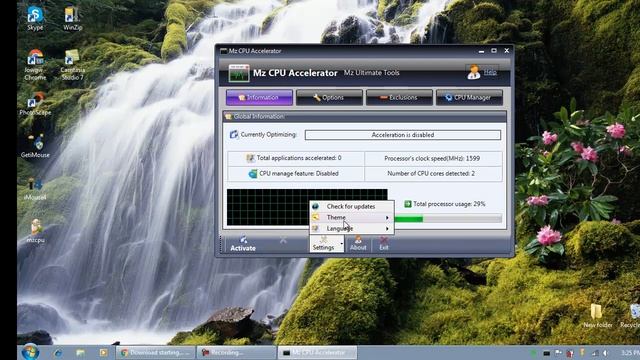Click the Language submenu arrow
Image resolution: width=640 pixels, height=360 pixels.
[x=387, y=229]
